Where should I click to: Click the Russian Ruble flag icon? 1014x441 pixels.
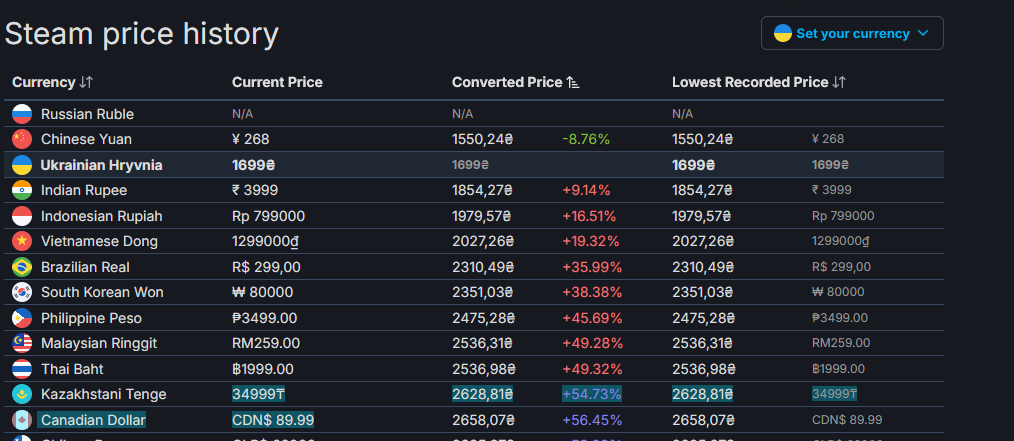pyautogui.click(x=22, y=114)
